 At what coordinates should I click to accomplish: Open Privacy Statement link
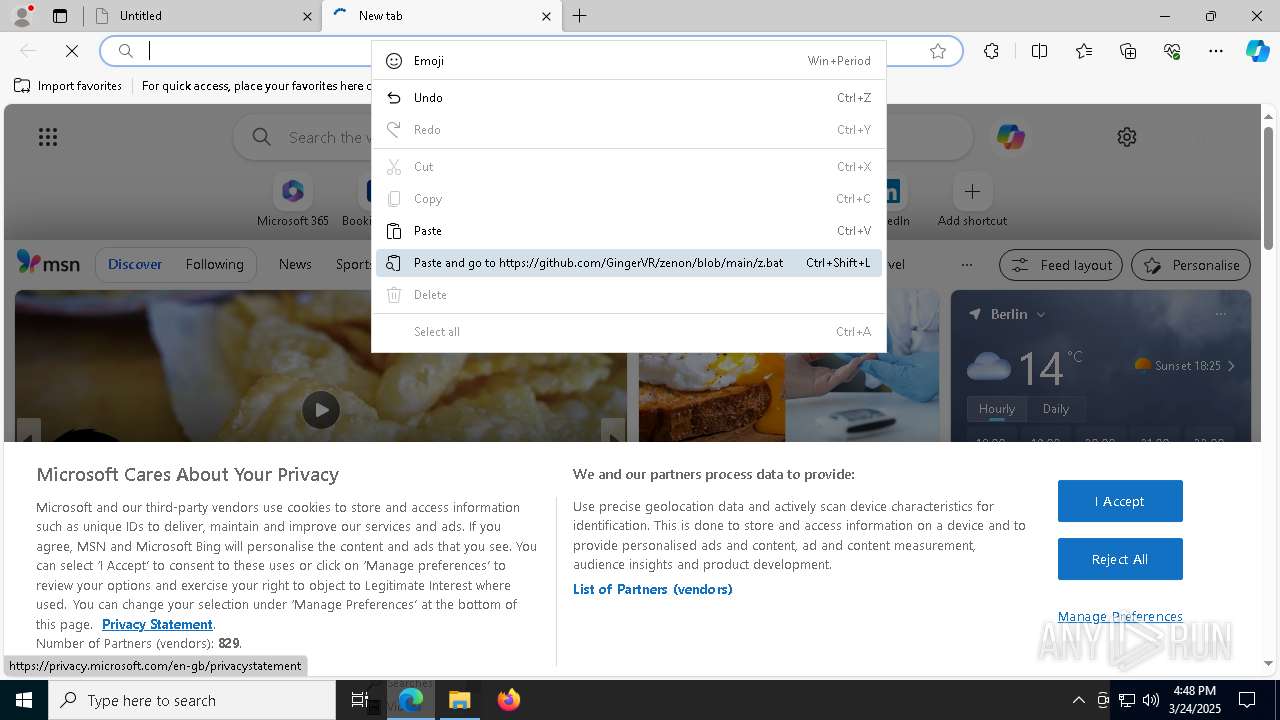(x=157, y=624)
